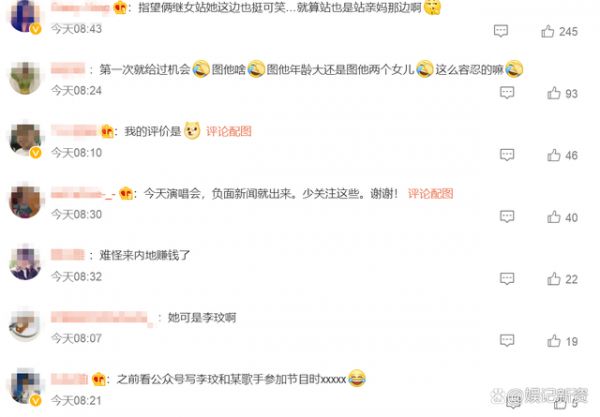Like the 难怪来内地赚钱了 comment
This screenshot has width=600, height=417.
point(554,279)
